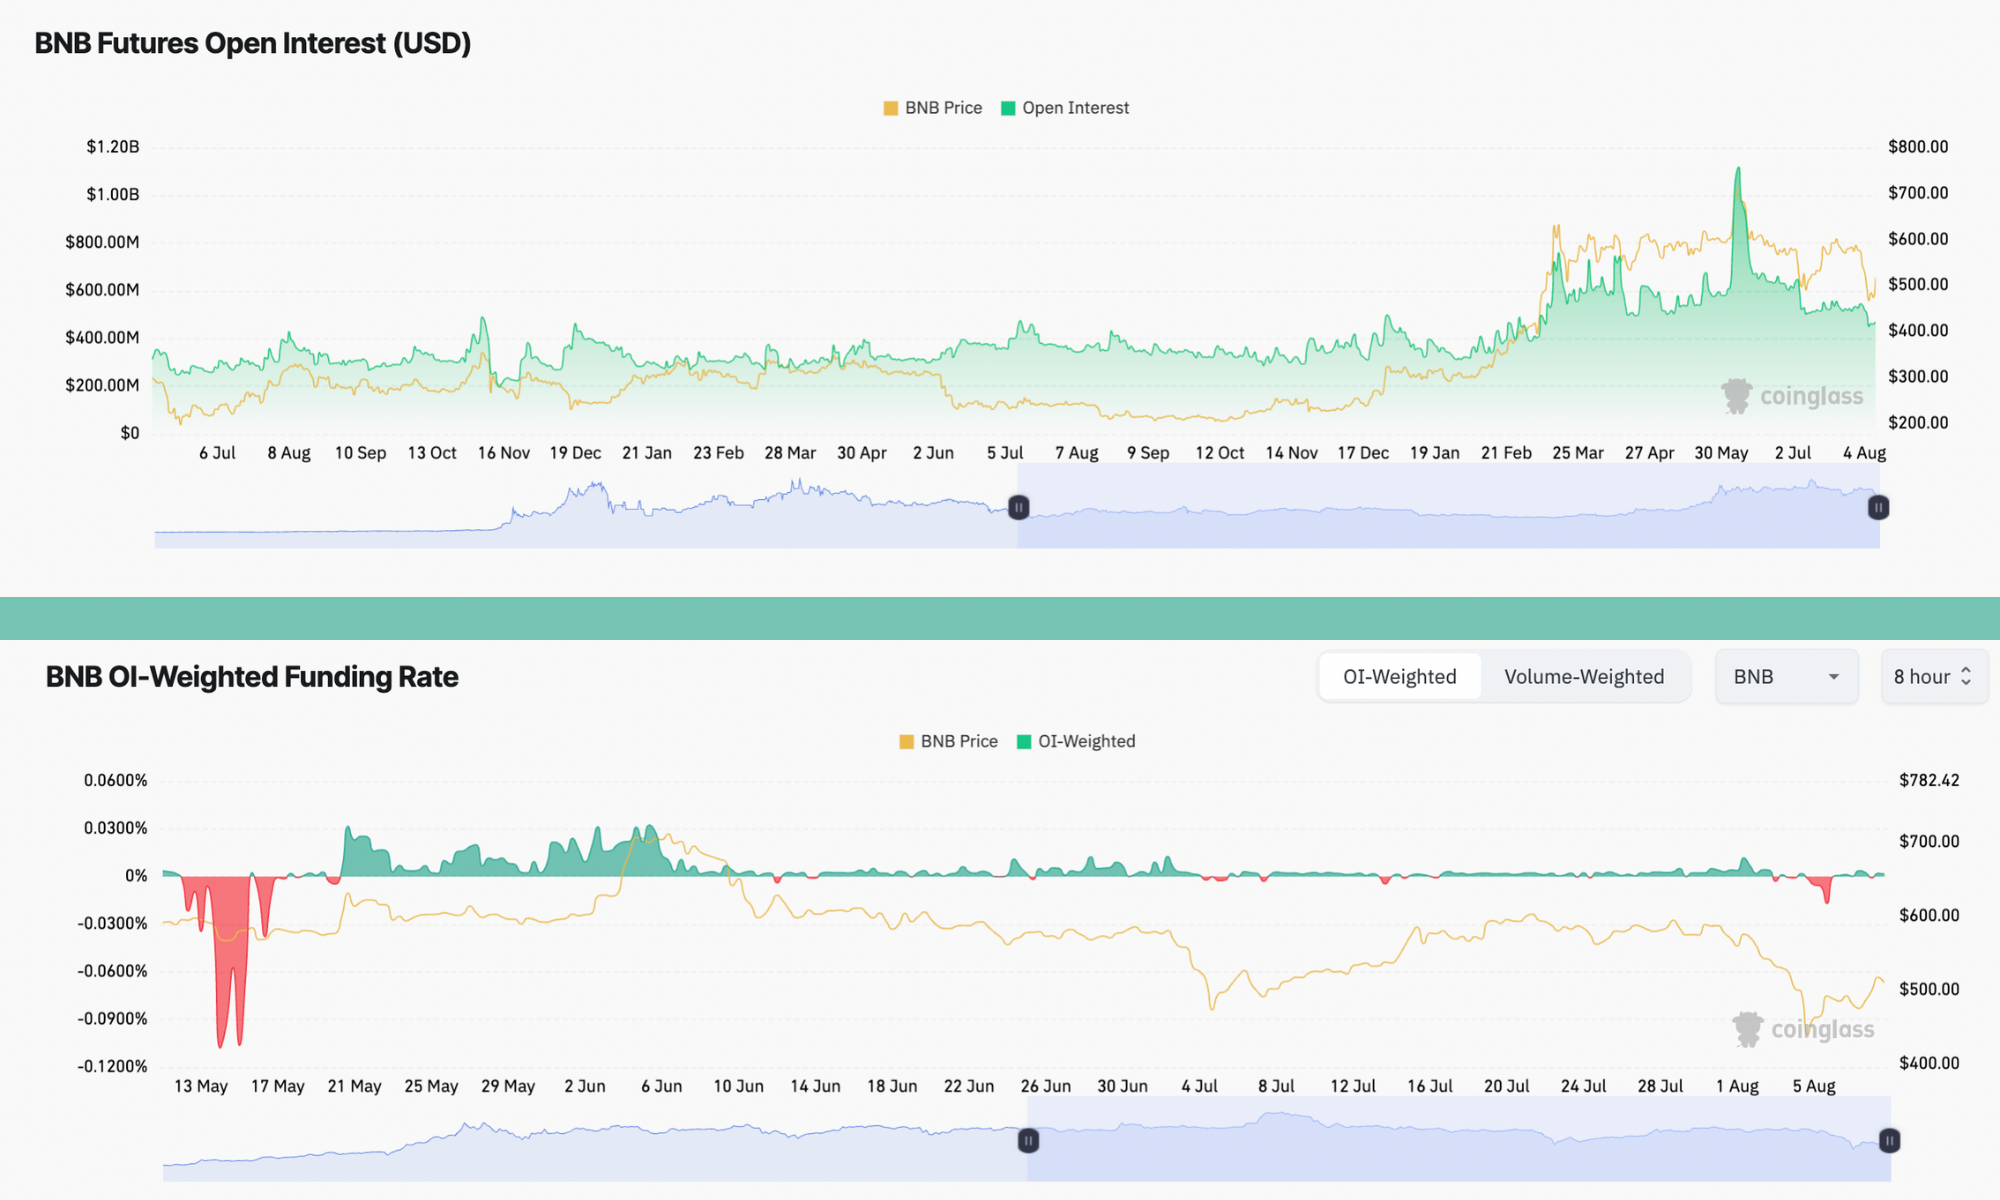This screenshot has height=1200, width=2000.
Task: Click the -0.1200% axis label
Action: [x=112, y=1066]
